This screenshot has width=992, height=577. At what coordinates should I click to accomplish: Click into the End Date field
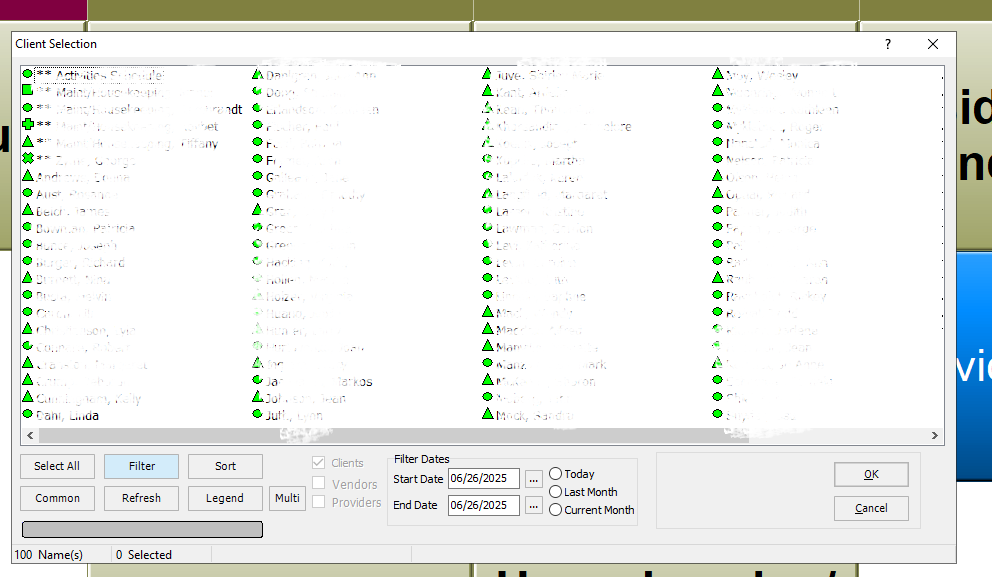click(484, 506)
